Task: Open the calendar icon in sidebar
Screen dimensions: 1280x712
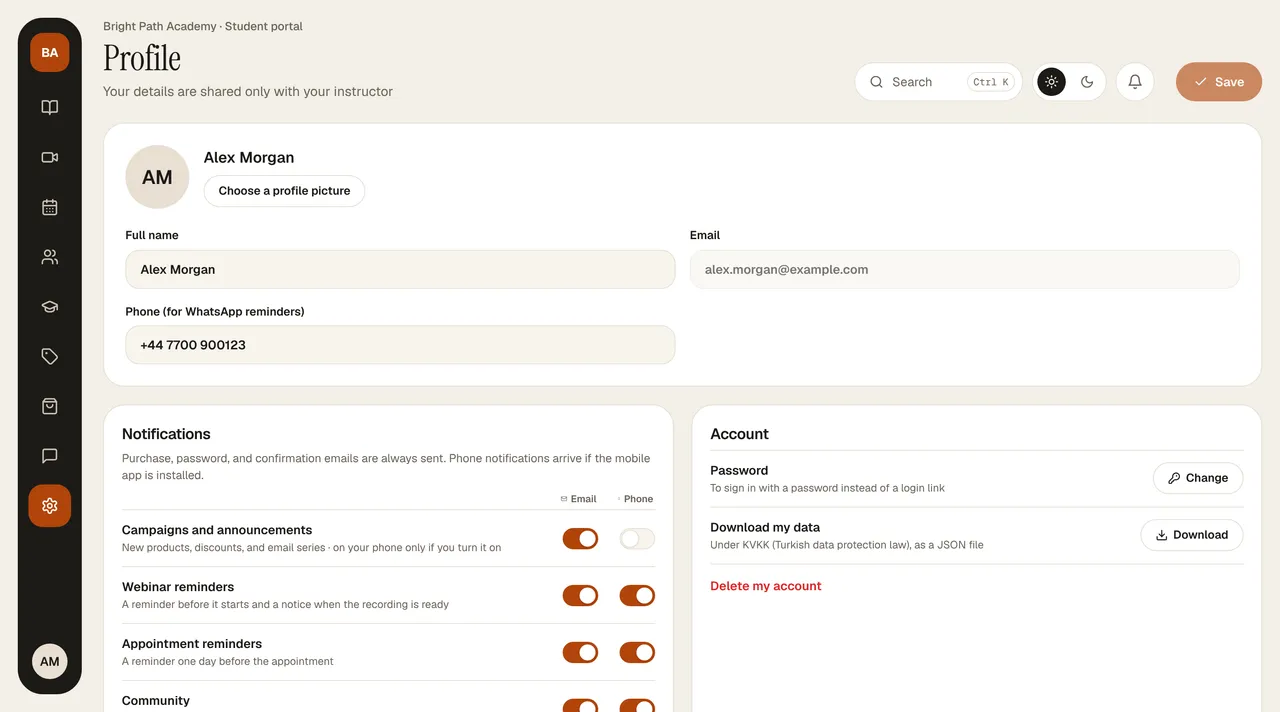Action: (49, 207)
